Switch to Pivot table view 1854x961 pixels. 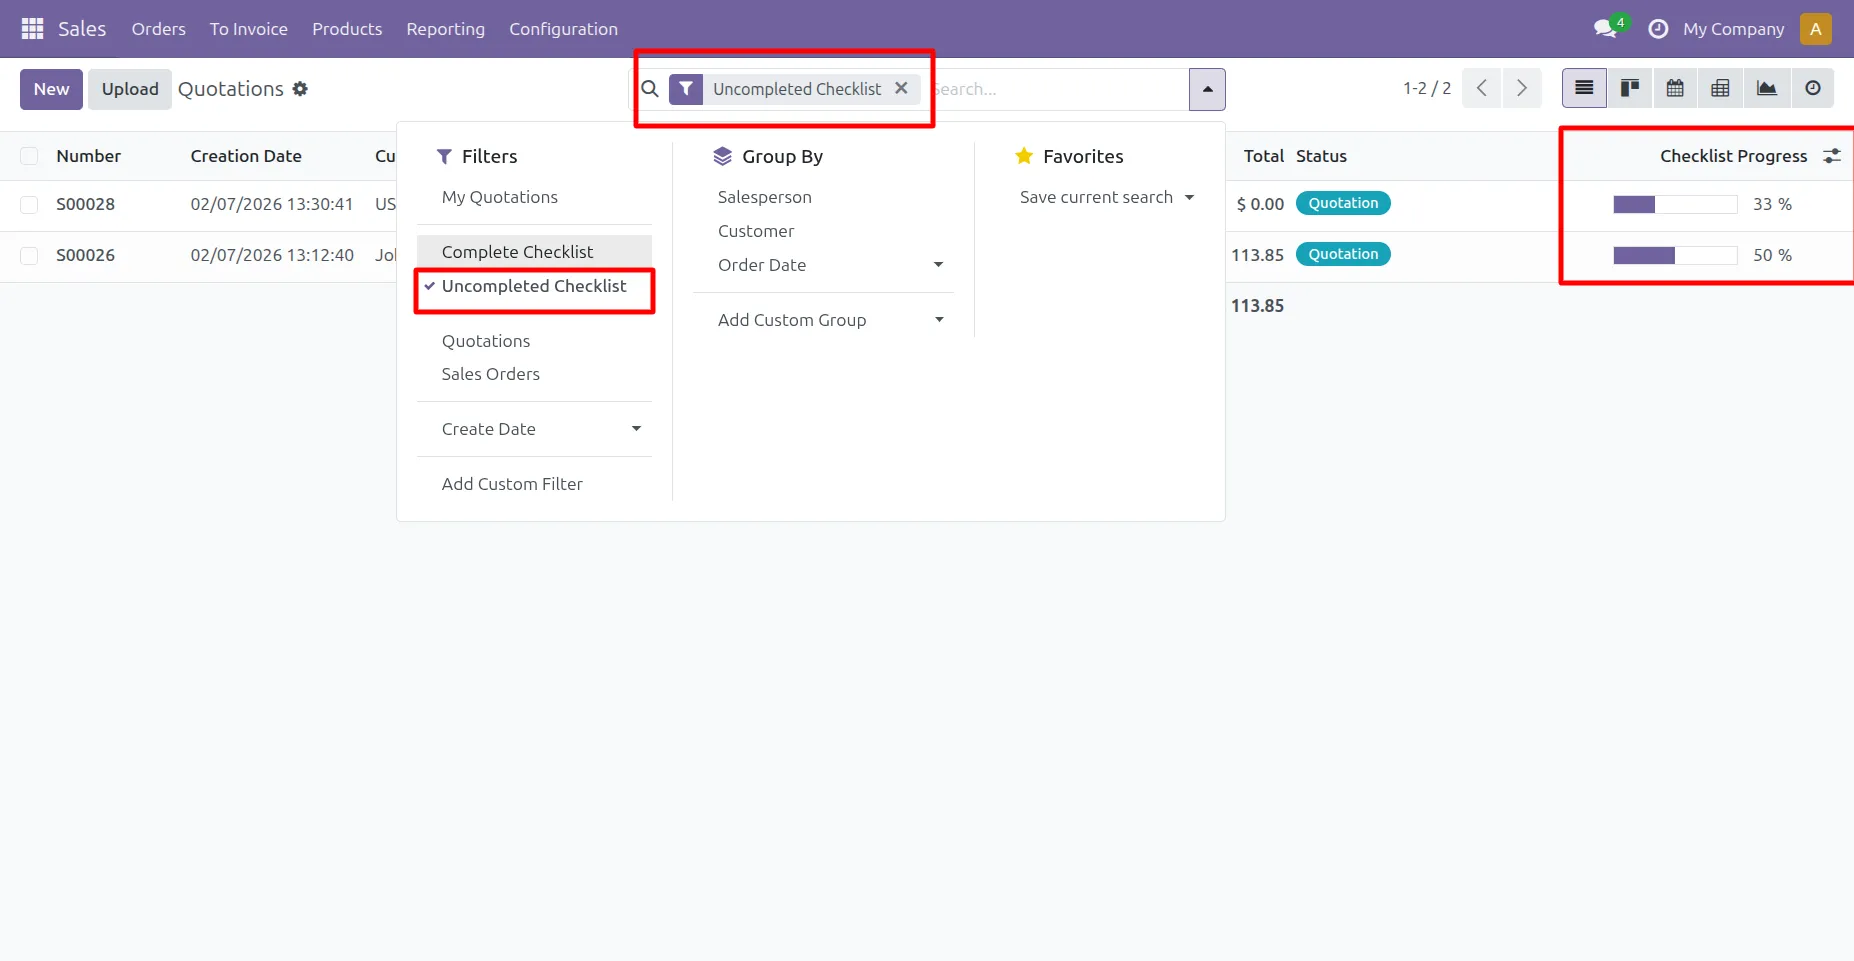point(1720,89)
